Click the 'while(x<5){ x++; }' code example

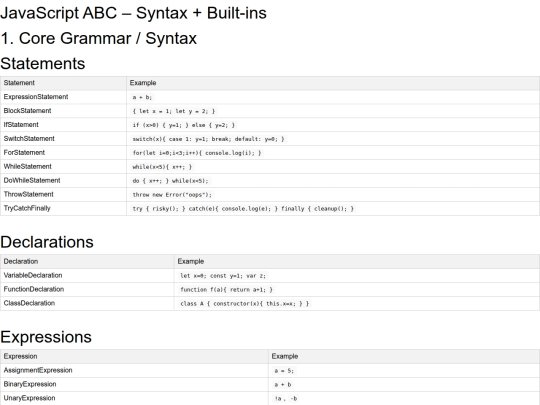coord(162,167)
